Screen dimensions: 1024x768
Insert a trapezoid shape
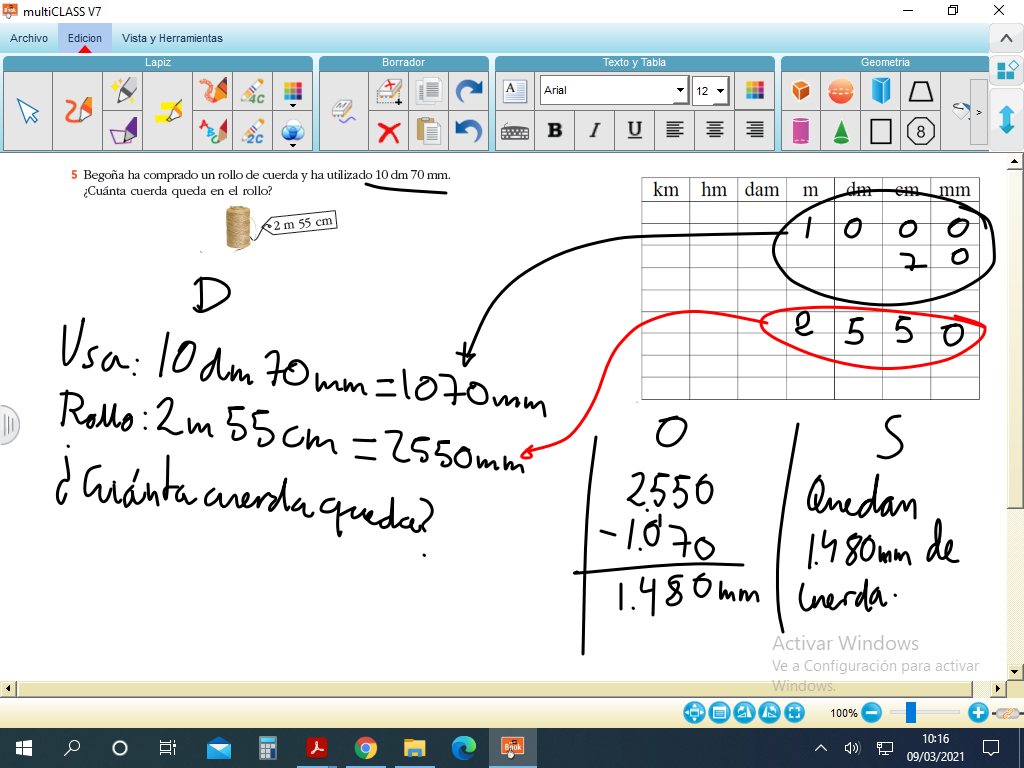tap(921, 91)
